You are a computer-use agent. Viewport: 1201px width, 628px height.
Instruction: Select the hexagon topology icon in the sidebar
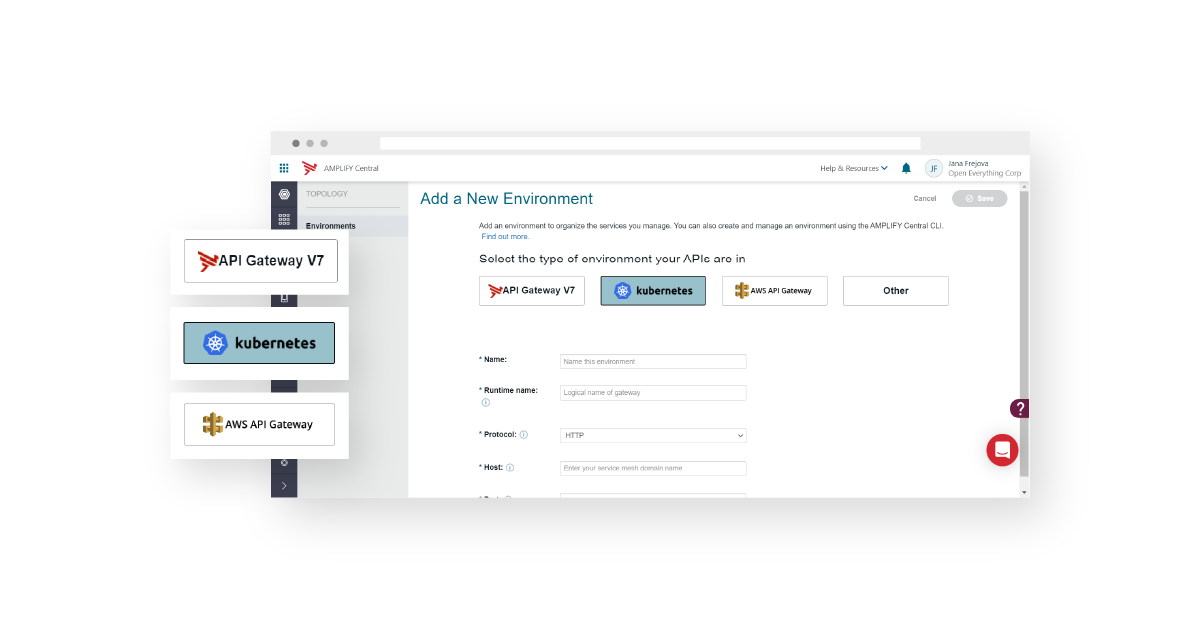(284, 194)
